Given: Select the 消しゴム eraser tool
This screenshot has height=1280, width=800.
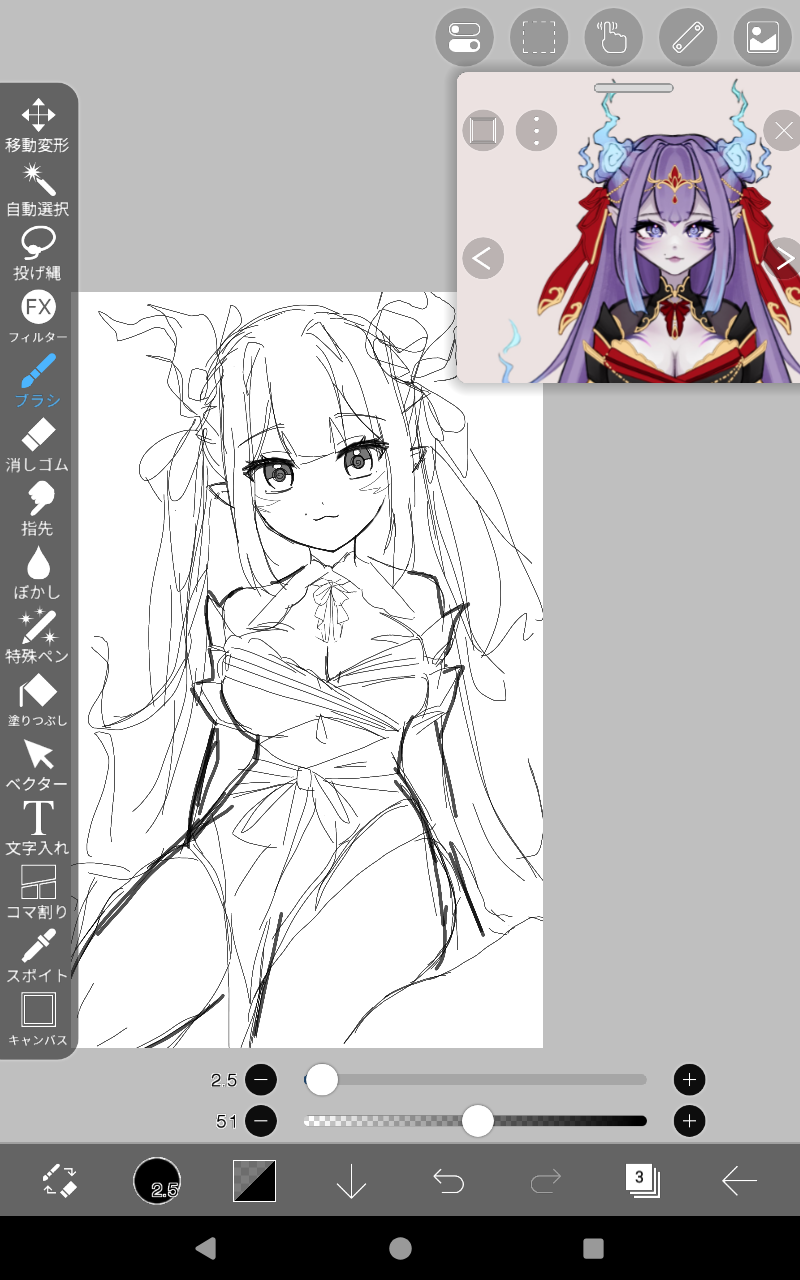Looking at the screenshot, I should [x=38, y=445].
